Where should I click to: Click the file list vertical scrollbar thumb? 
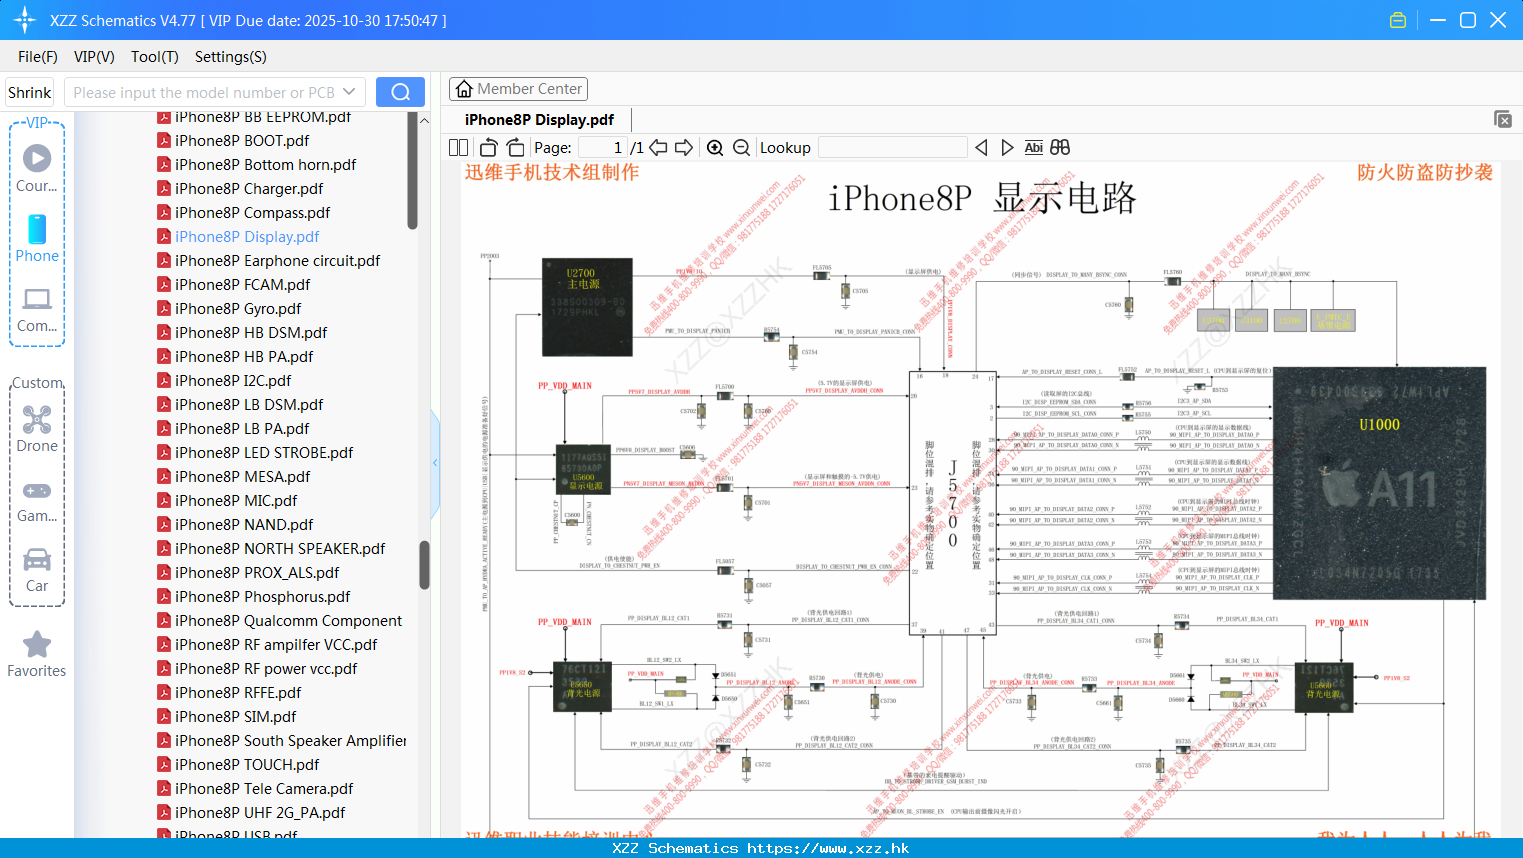424,565
